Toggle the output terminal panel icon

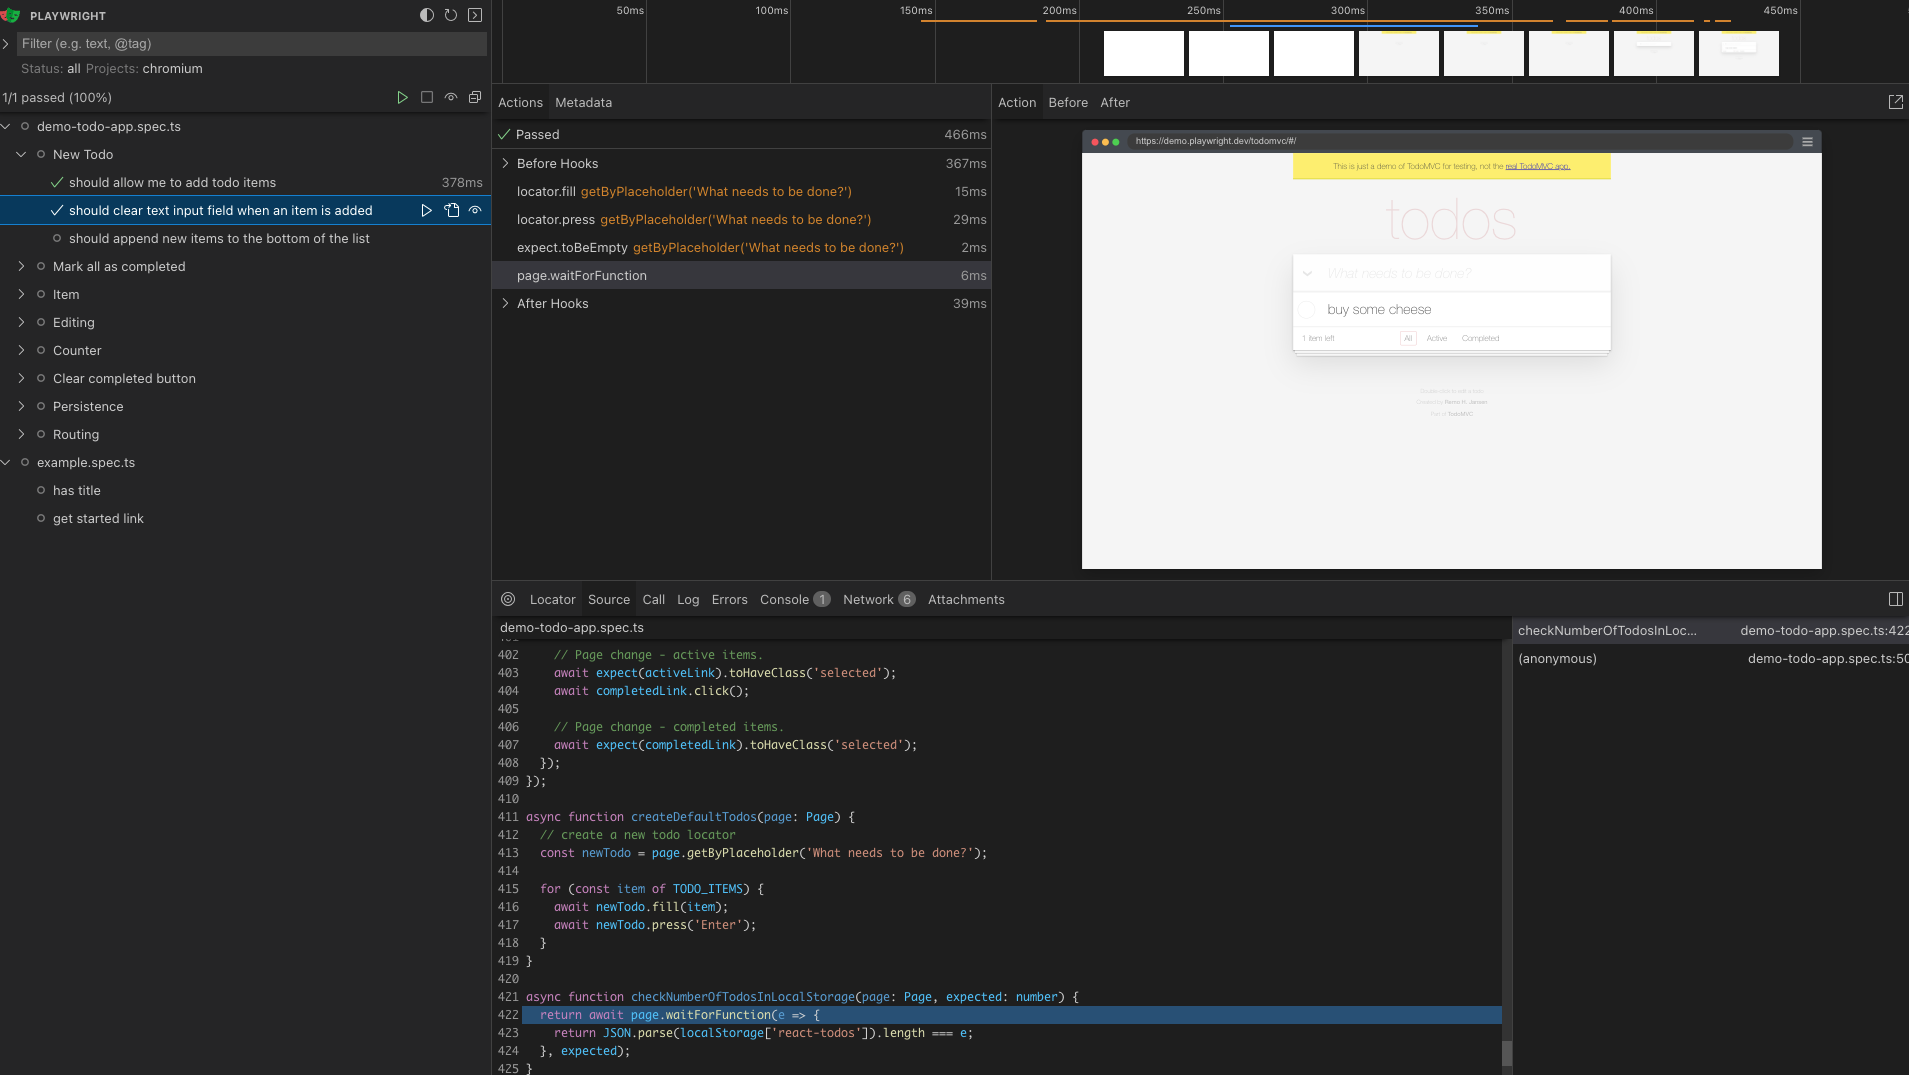point(475,15)
